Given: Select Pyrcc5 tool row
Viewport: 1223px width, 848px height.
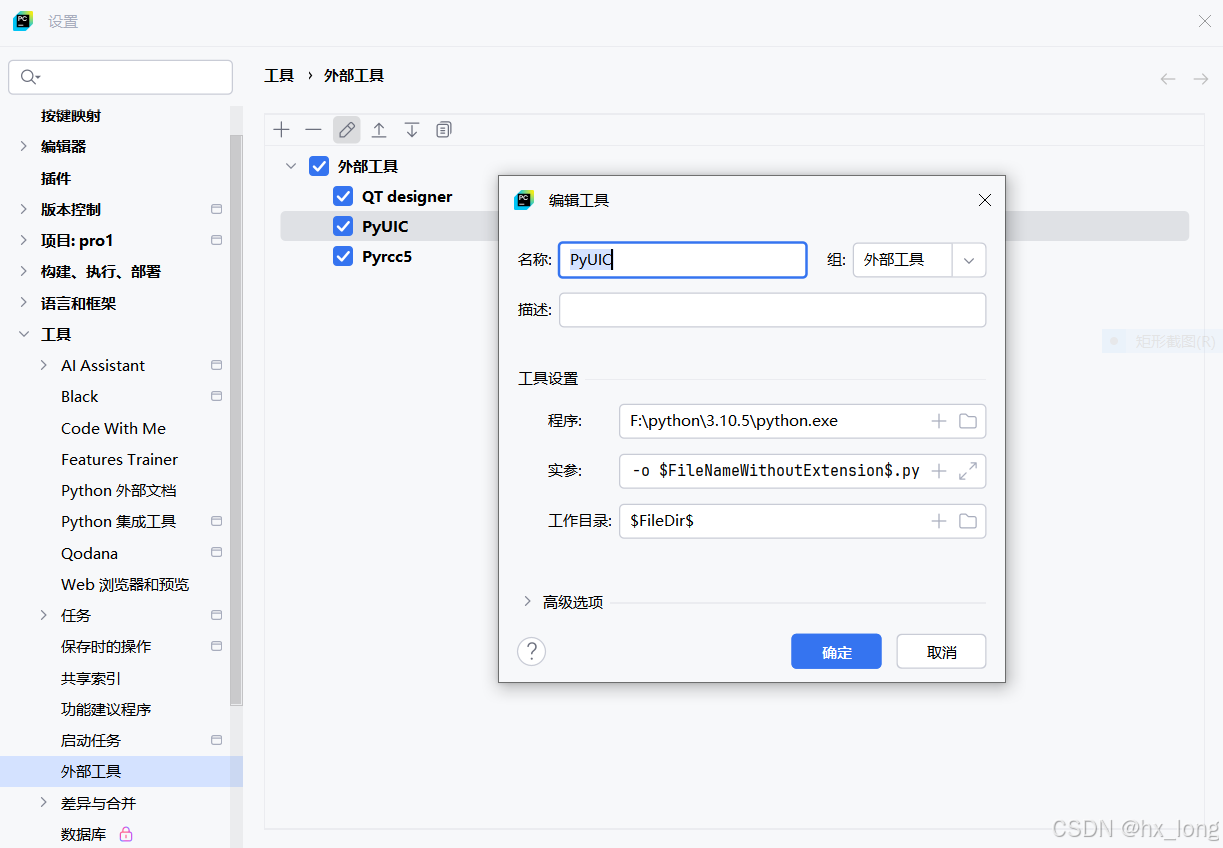Looking at the screenshot, I should [387, 256].
